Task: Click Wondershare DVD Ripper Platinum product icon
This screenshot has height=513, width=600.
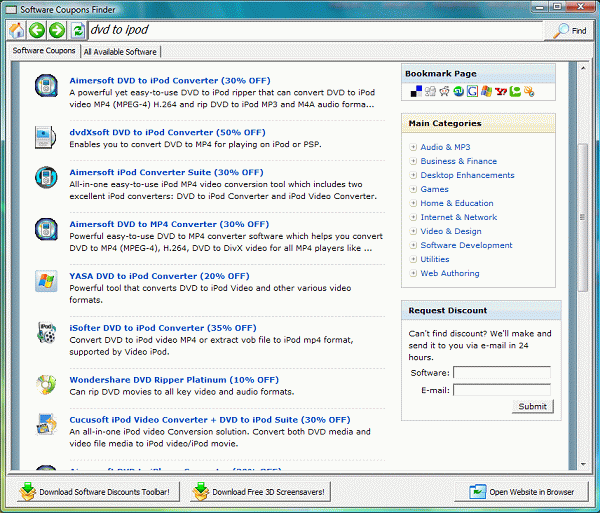Action: pyautogui.click(x=46, y=384)
